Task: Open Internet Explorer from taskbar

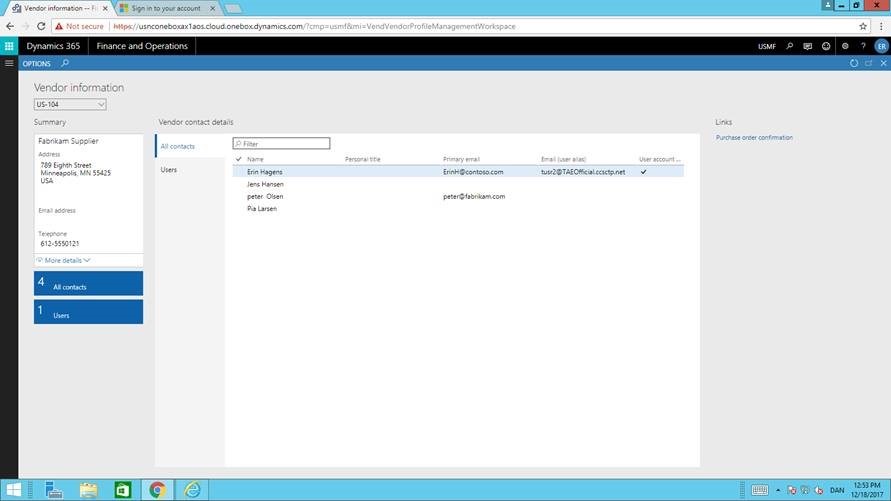Action: click(192, 490)
